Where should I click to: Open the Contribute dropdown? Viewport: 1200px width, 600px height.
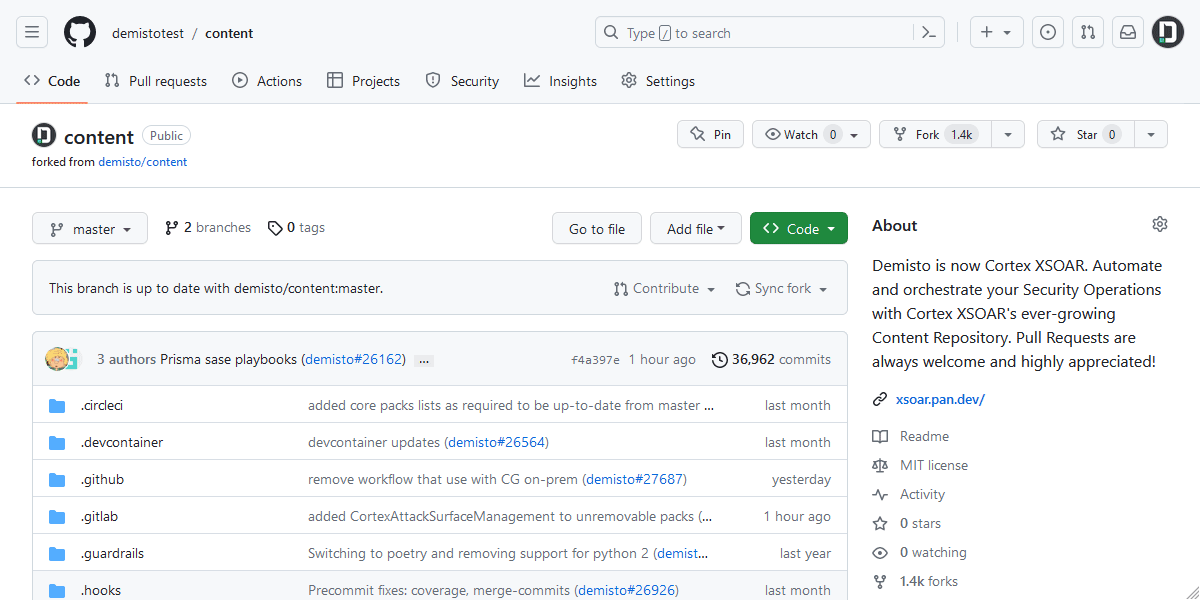(x=665, y=288)
